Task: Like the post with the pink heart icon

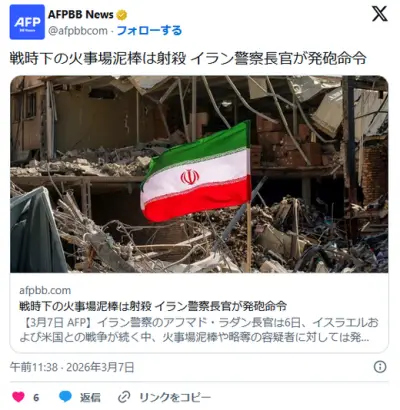Action: pyautogui.click(x=18, y=397)
